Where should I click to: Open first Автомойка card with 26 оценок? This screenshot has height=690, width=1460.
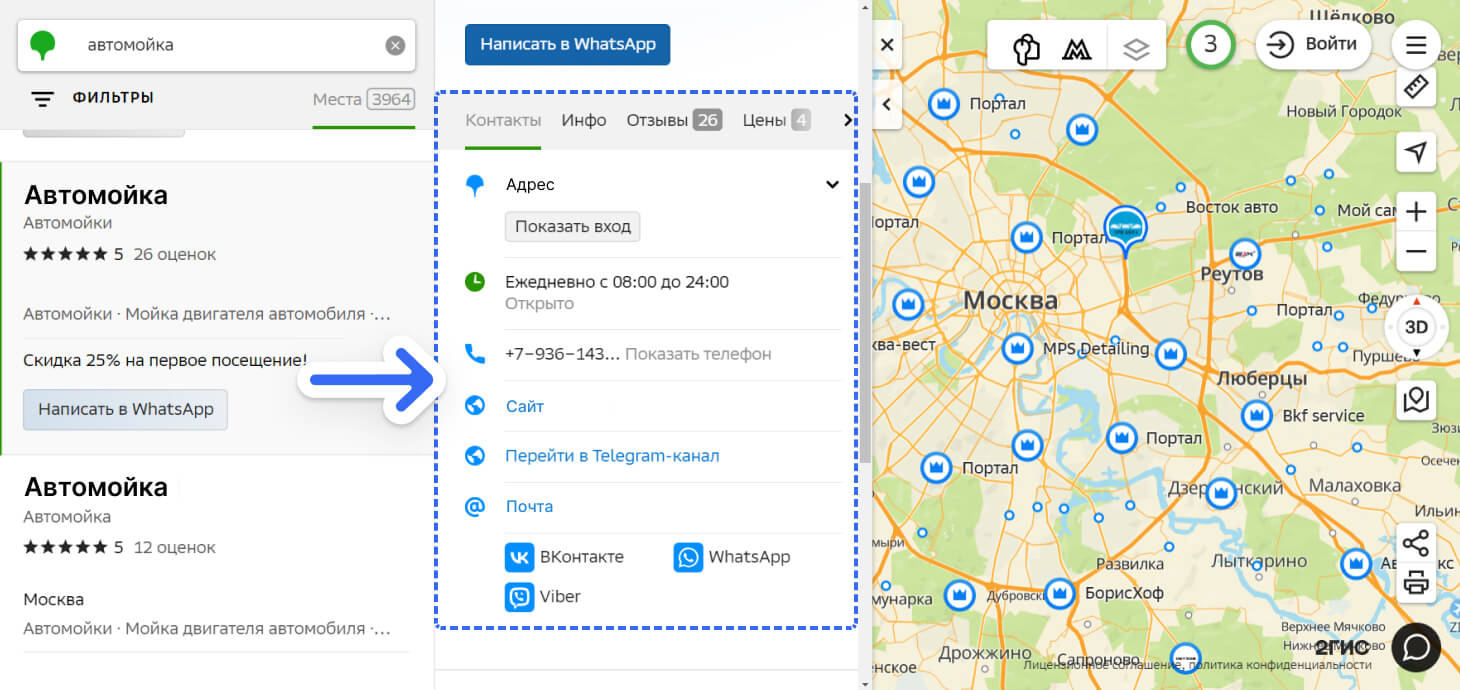(x=217, y=308)
